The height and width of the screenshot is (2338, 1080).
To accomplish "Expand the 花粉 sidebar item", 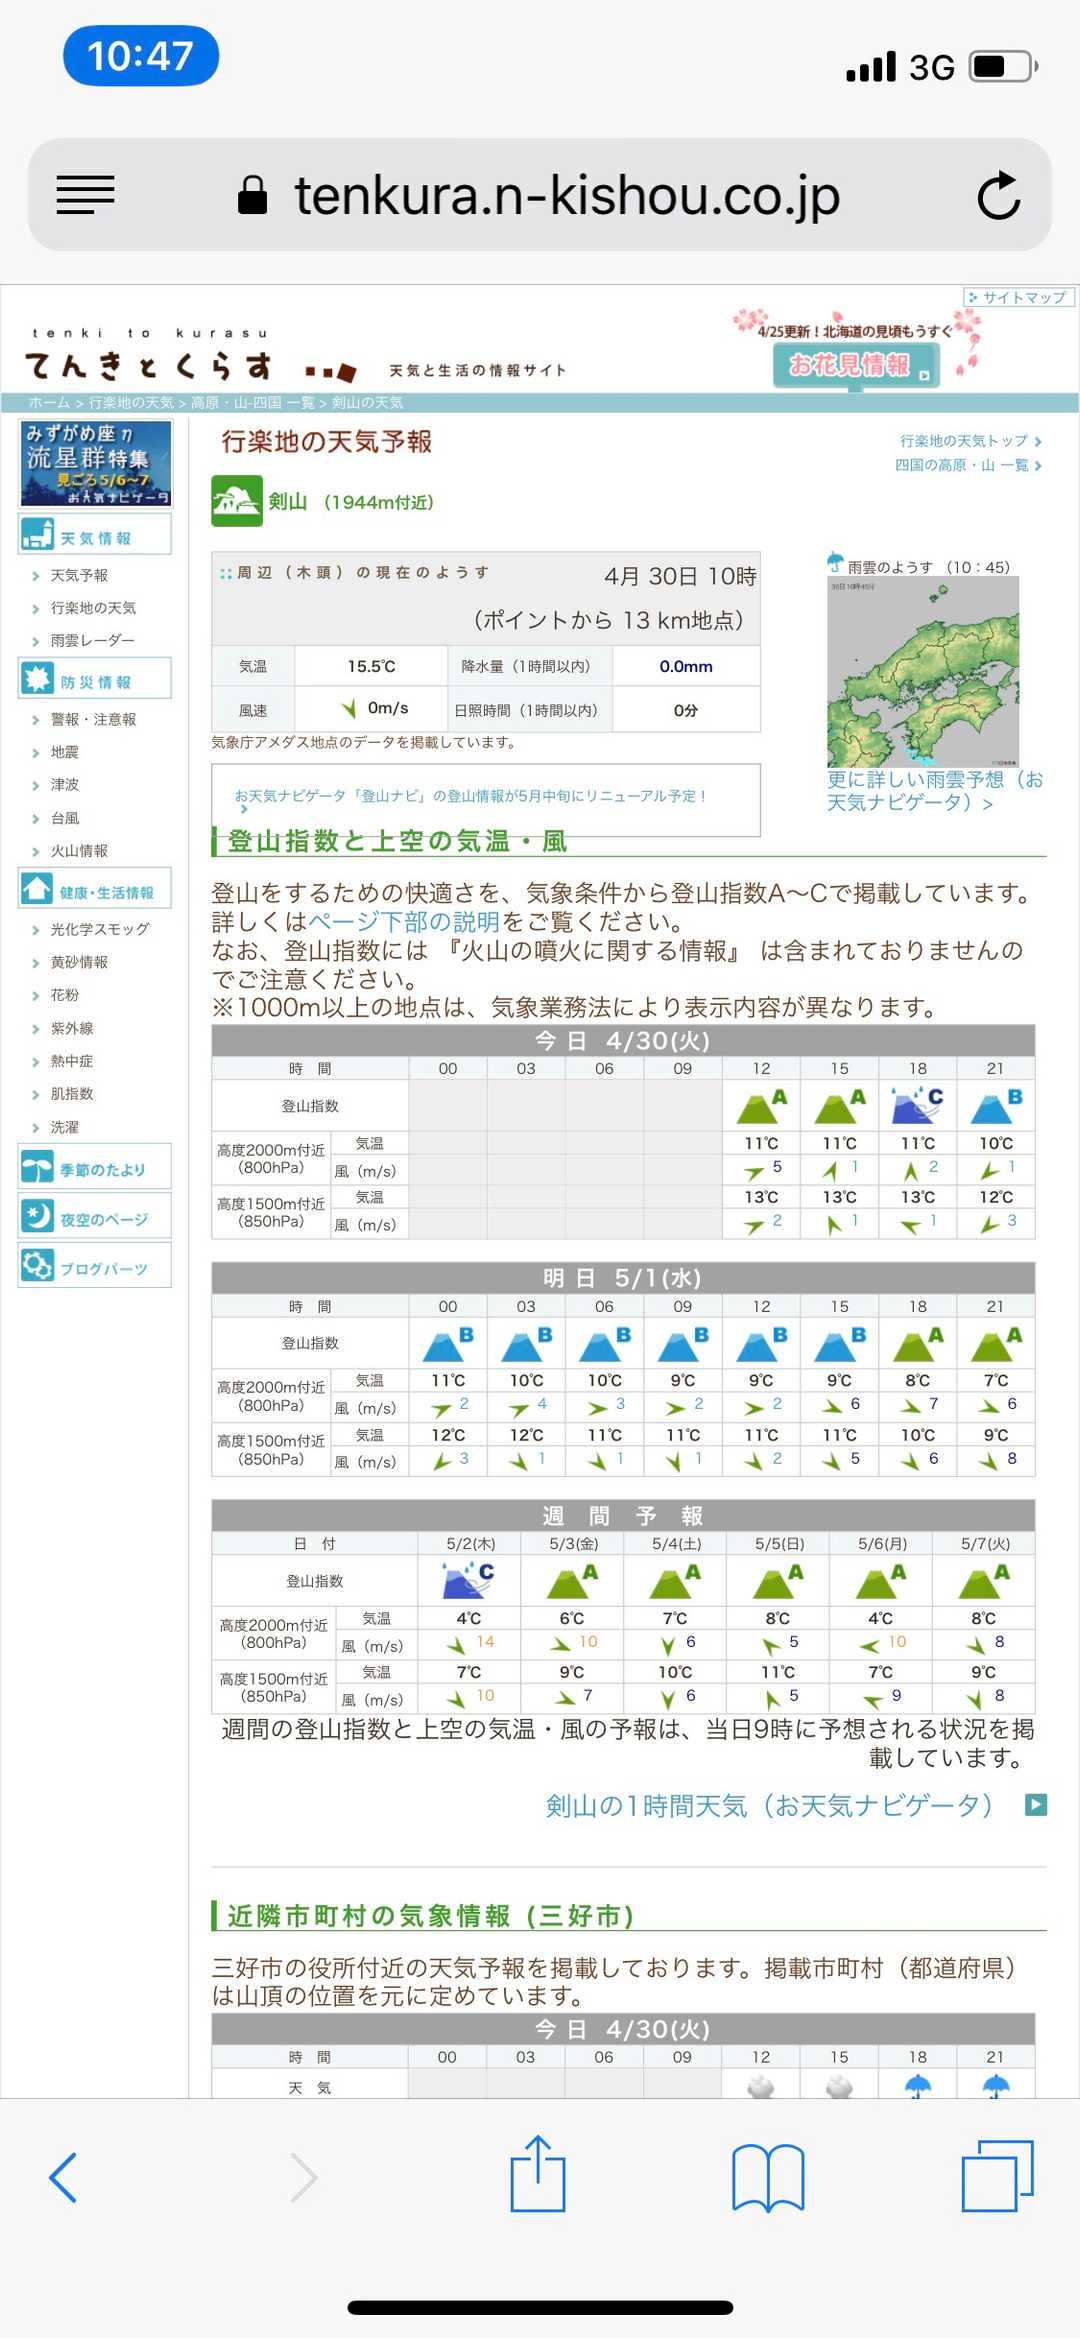I will tap(65, 995).
